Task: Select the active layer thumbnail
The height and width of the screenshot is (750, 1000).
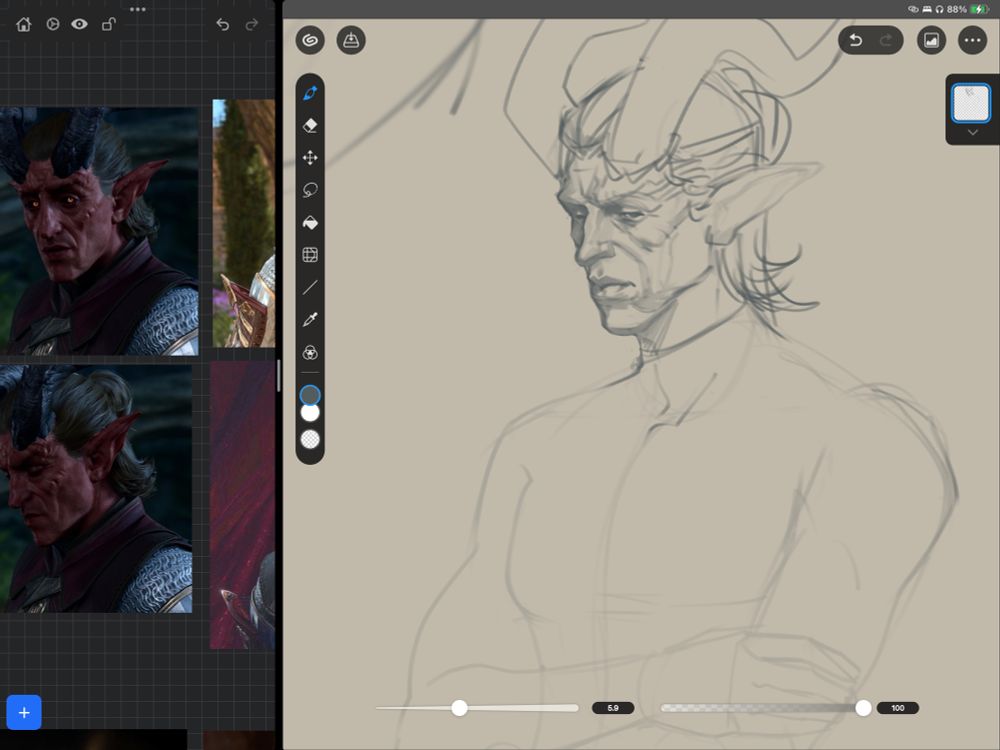Action: [971, 103]
